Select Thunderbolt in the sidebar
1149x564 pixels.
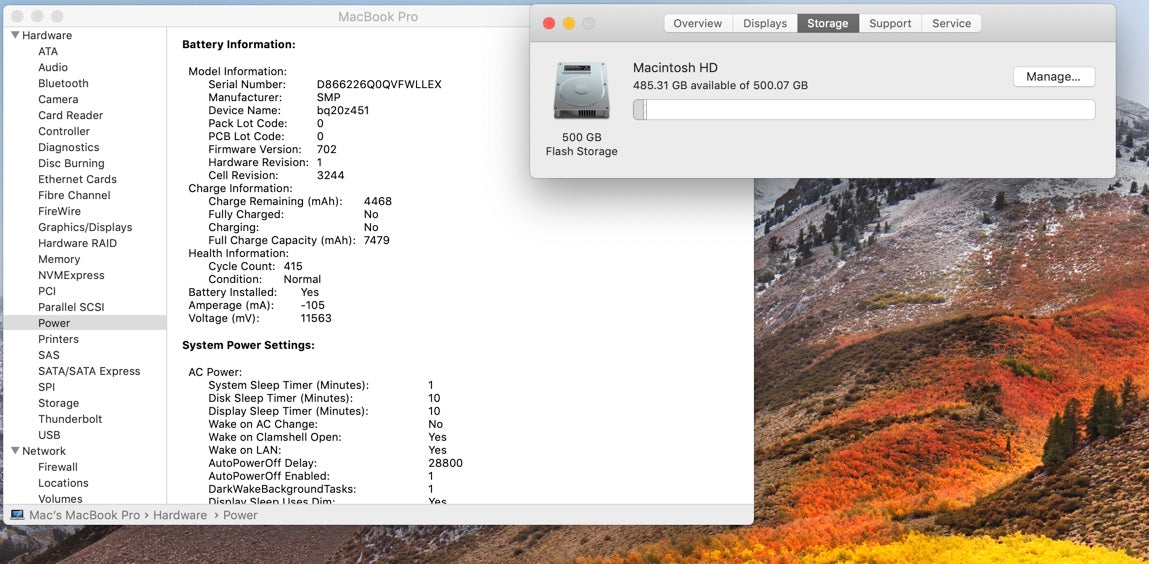coord(70,419)
